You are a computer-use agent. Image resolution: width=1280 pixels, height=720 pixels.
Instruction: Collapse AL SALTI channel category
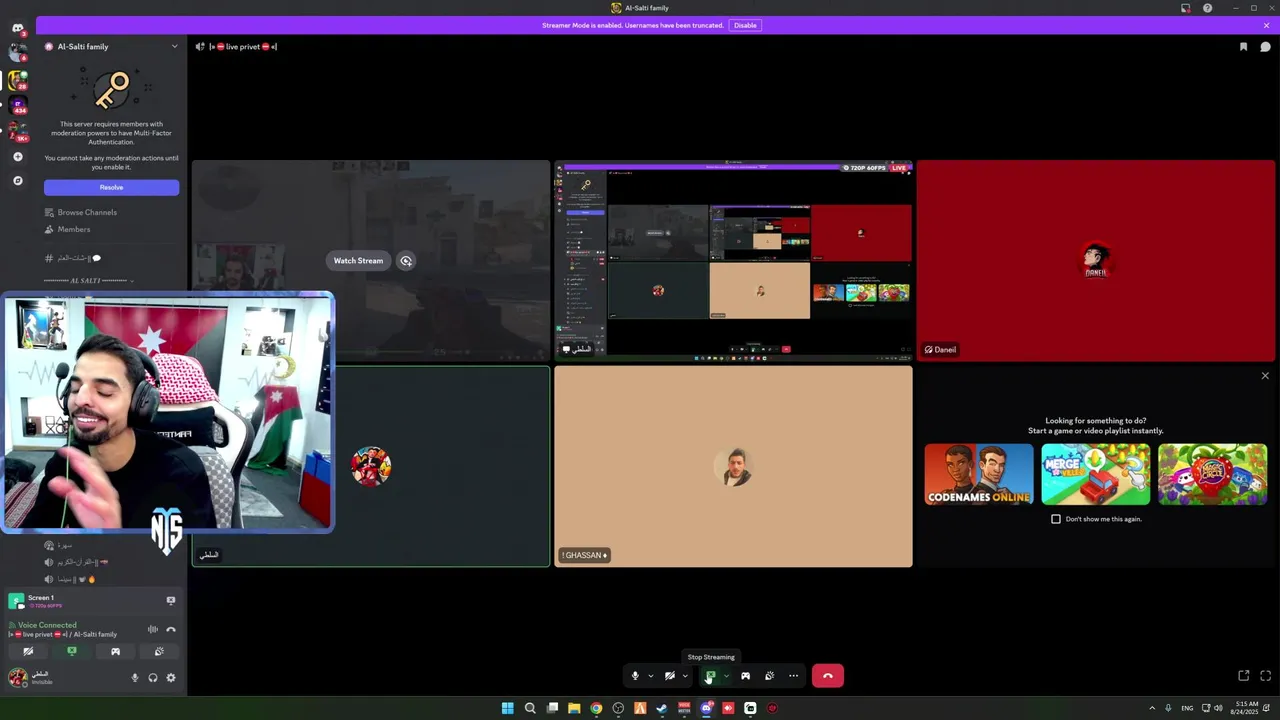pos(88,281)
